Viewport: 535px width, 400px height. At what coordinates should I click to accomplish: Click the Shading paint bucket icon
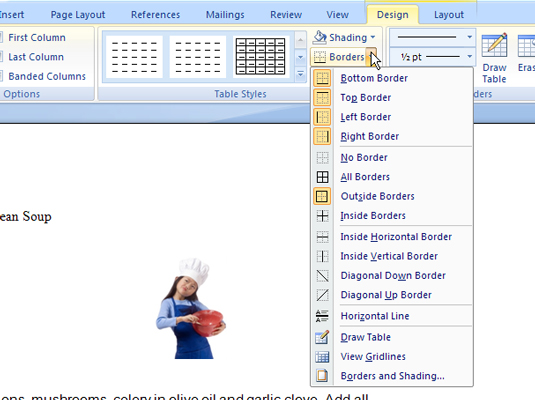coord(320,37)
